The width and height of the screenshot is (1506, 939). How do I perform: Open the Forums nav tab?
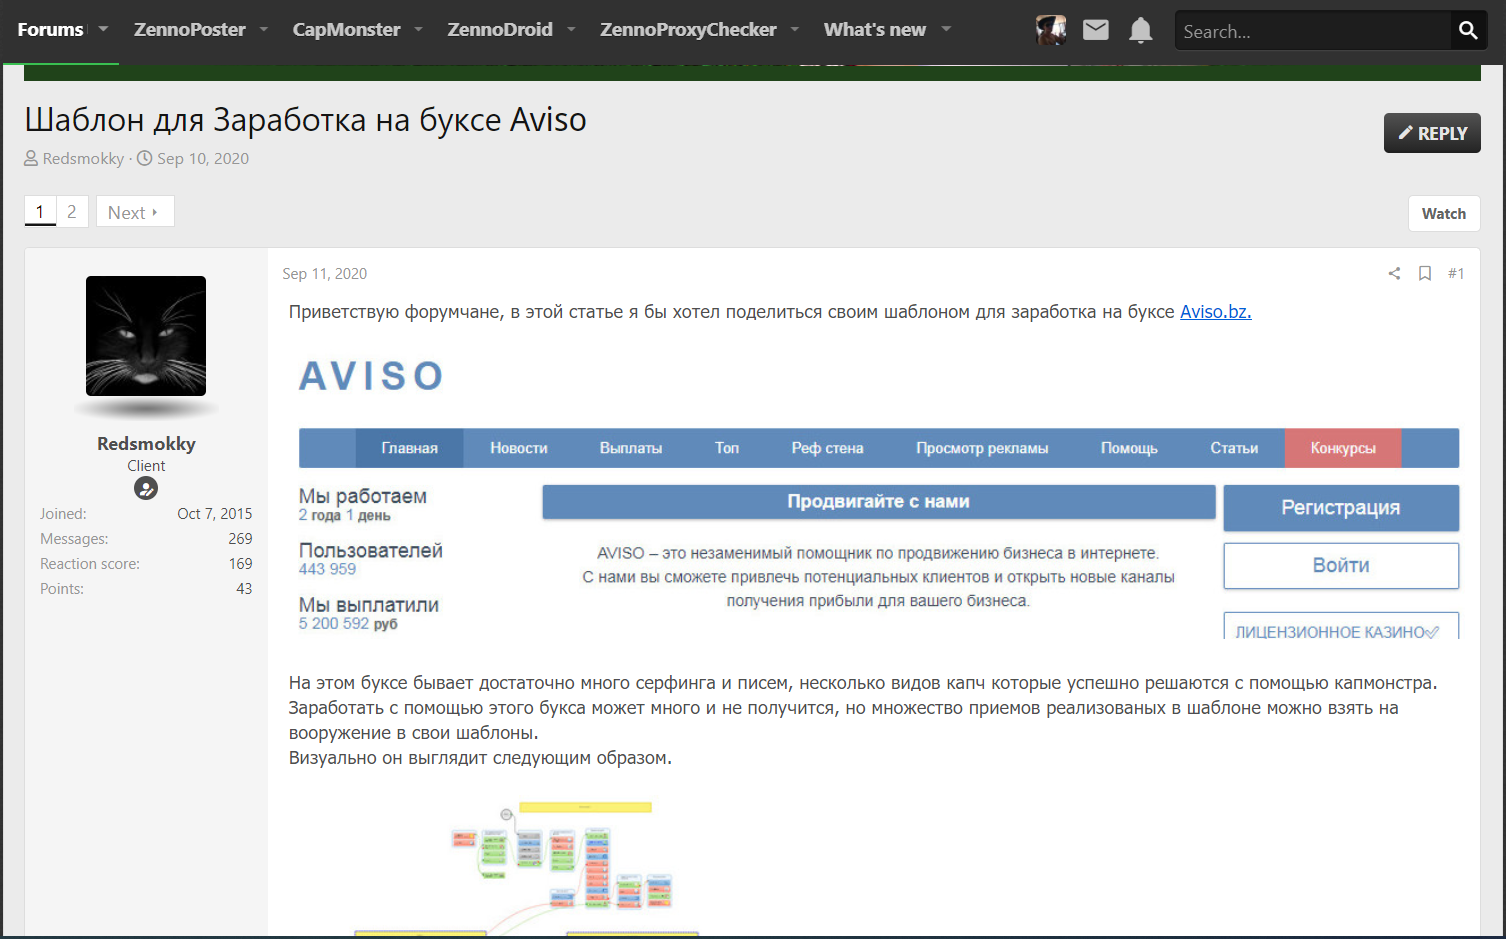point(50,30)
